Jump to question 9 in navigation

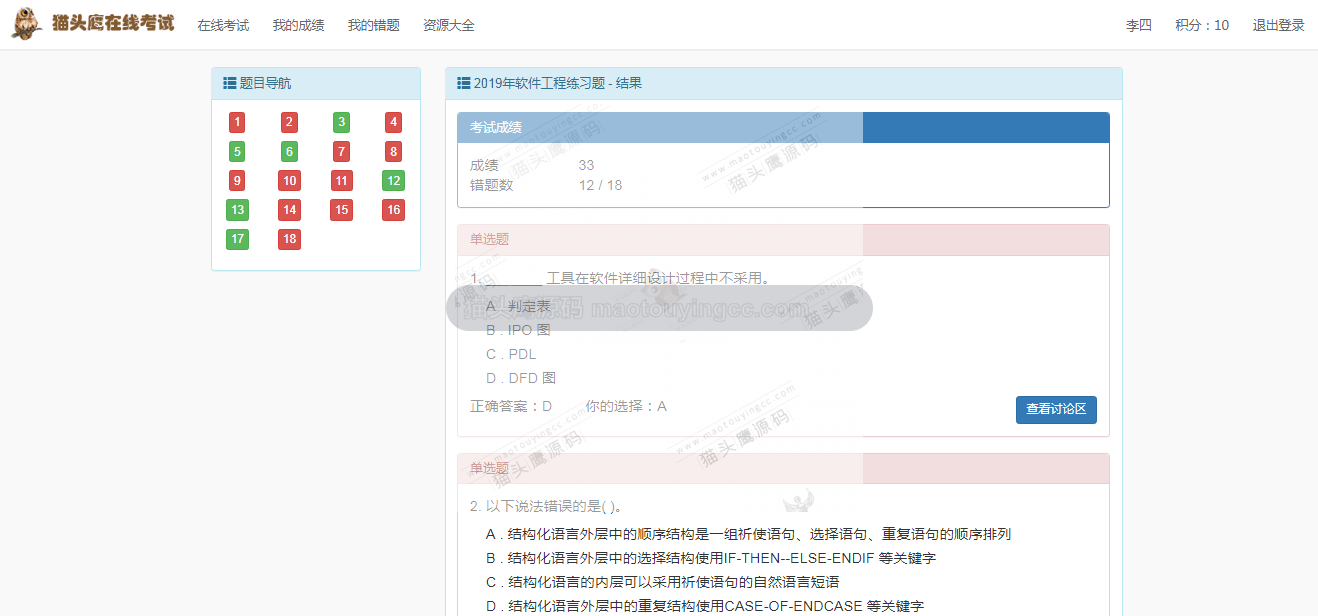point(237,181)
